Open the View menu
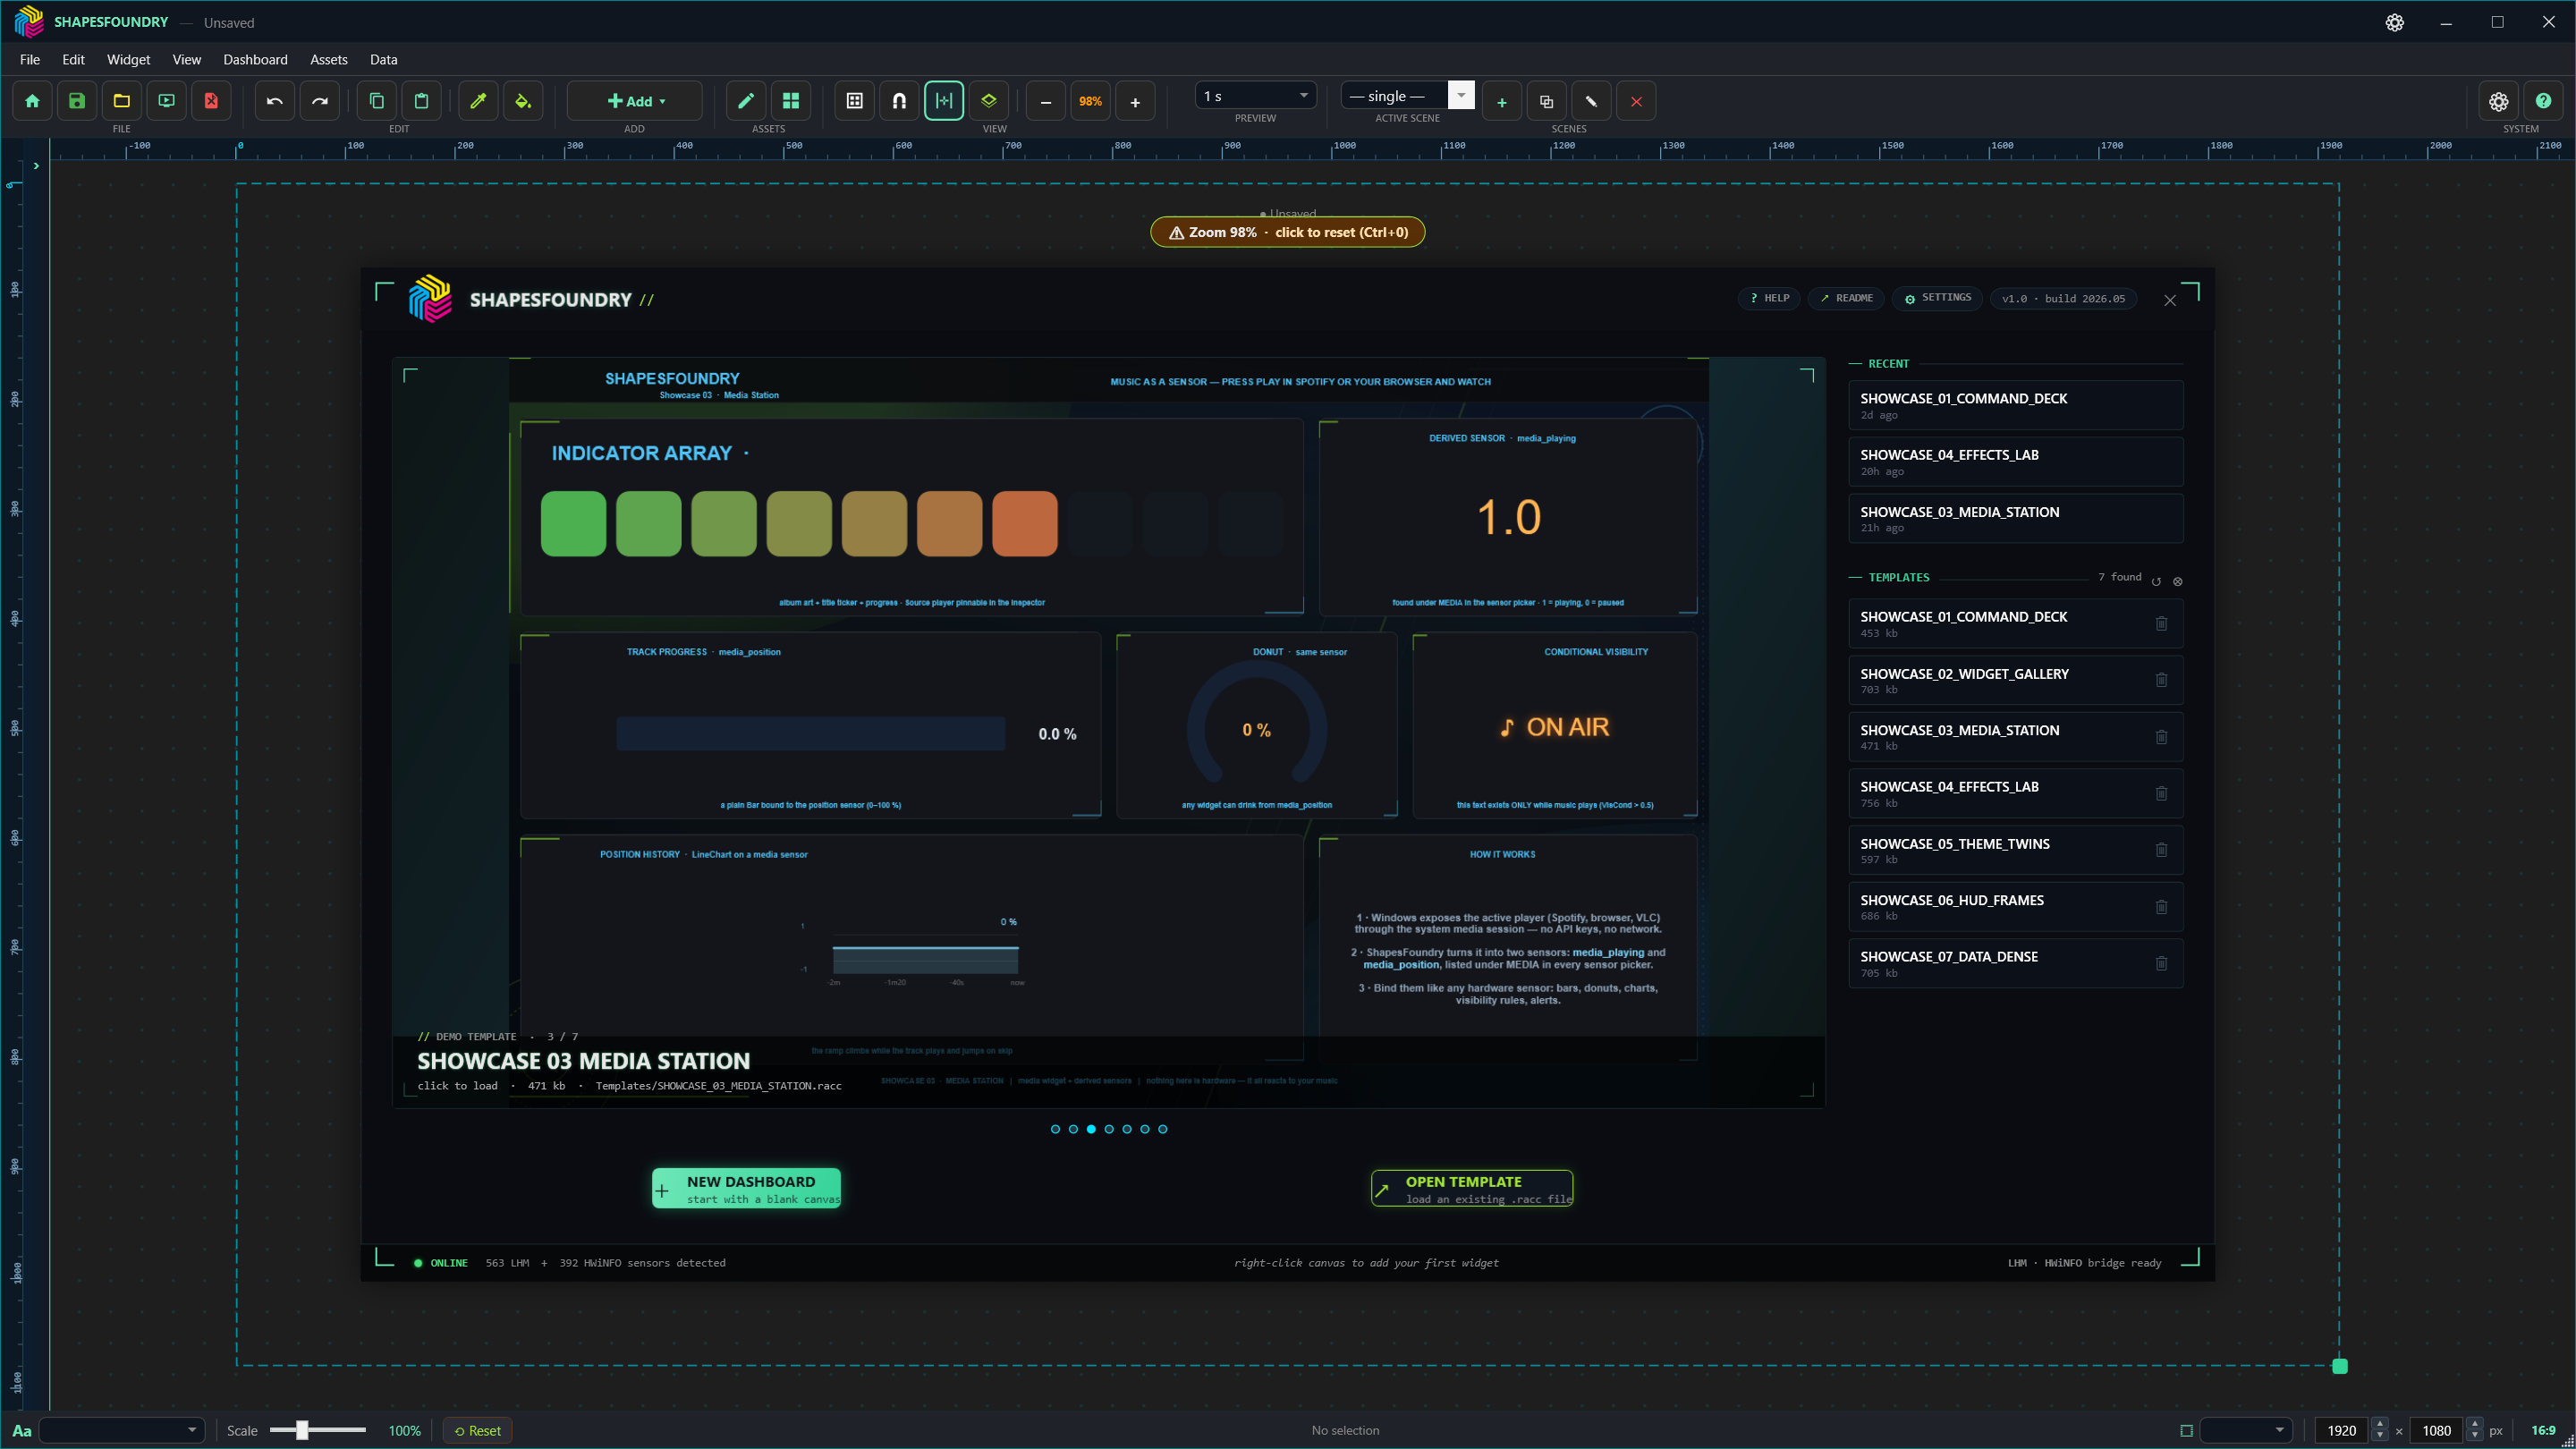Image resolution: width=2576 pixels, height=1449 pixels. click(x=187, y=60)
